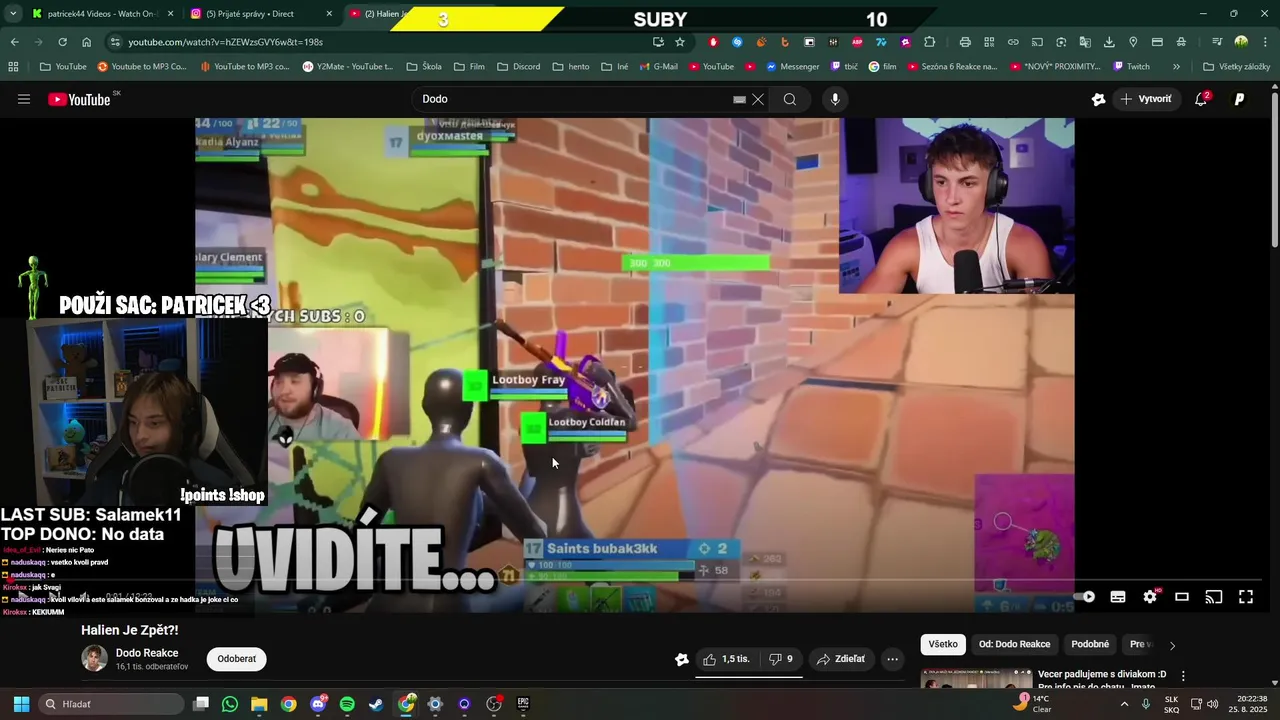The width and height of the screenshot is (1280, 720).
Task: Clear the search box with the X
Action: pos(758,99)
